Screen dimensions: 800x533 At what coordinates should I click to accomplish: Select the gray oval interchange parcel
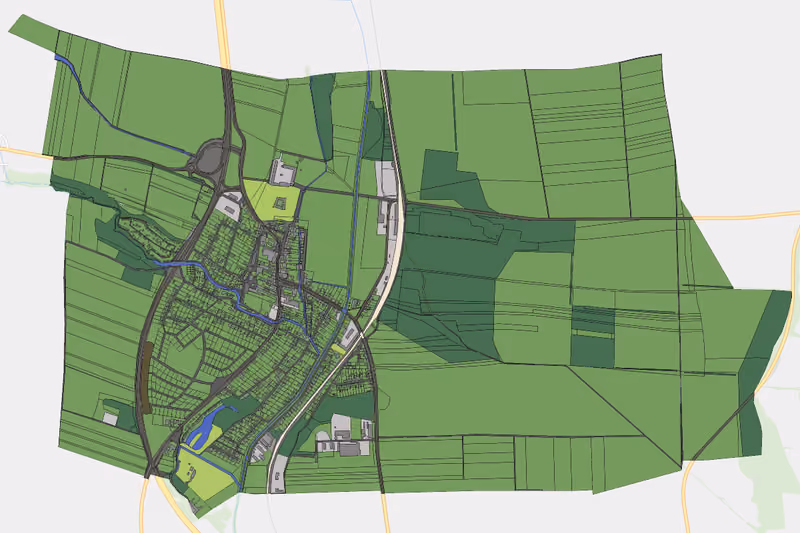pos(209,160)
